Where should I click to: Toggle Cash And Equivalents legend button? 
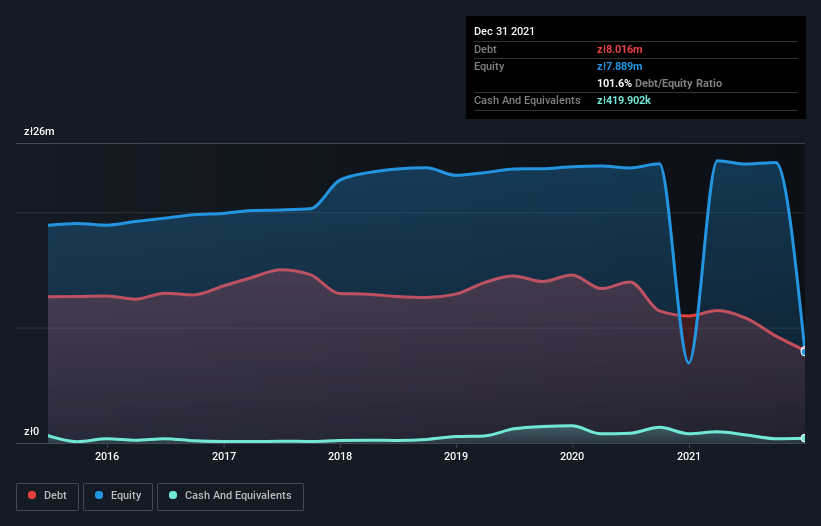(x=230, y=496)
